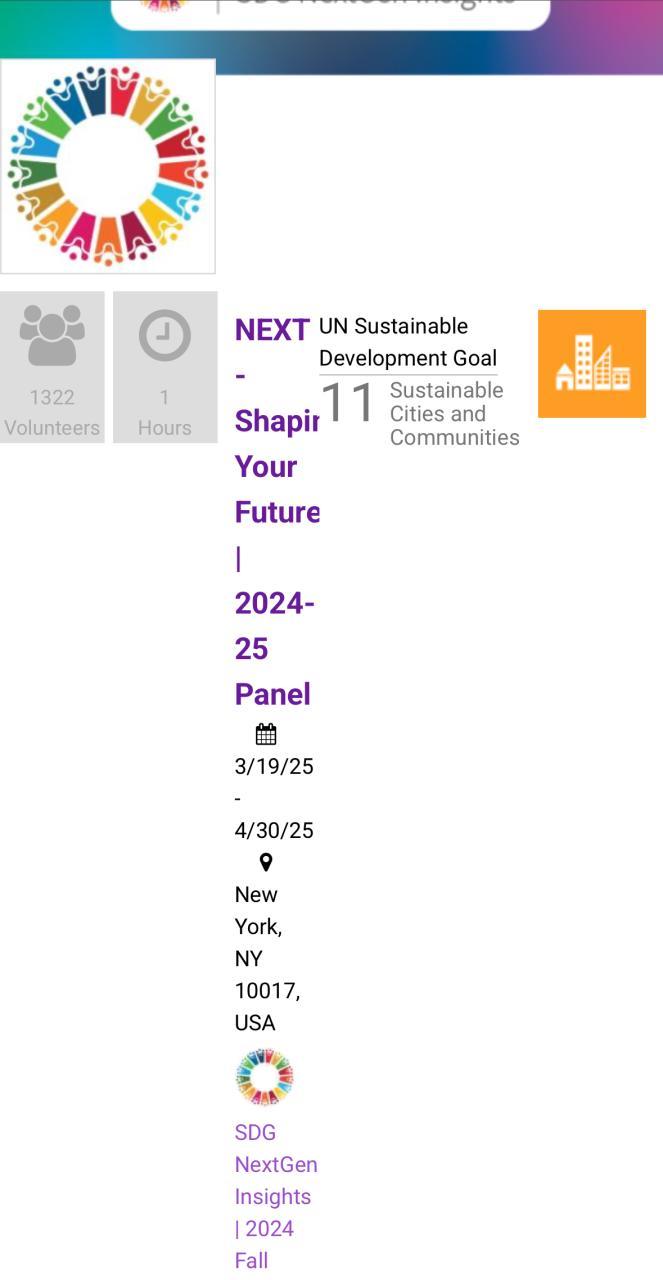
Task: Select the Sustainable Cities and Communities text
Action: pos(454,413)
